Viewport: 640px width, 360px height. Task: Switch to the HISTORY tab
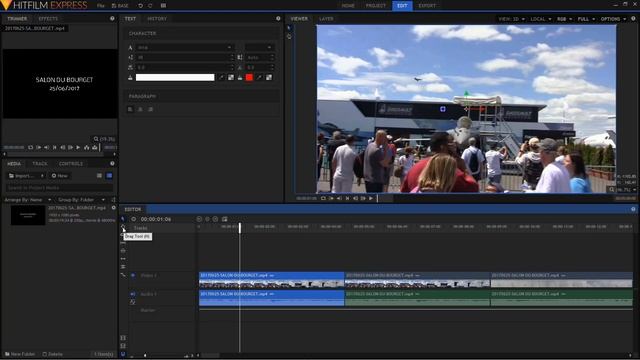point(157,19)
